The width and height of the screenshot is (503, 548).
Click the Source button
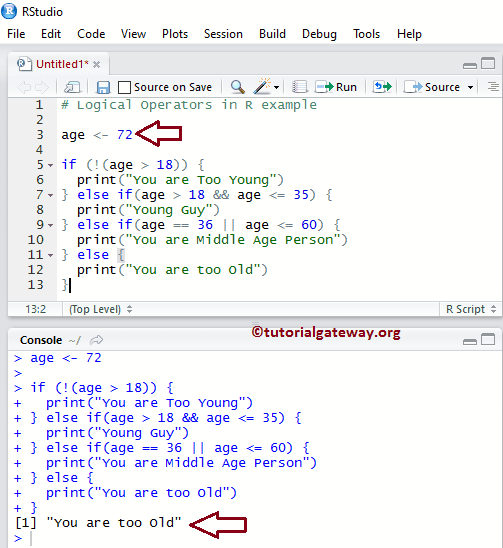432,87
